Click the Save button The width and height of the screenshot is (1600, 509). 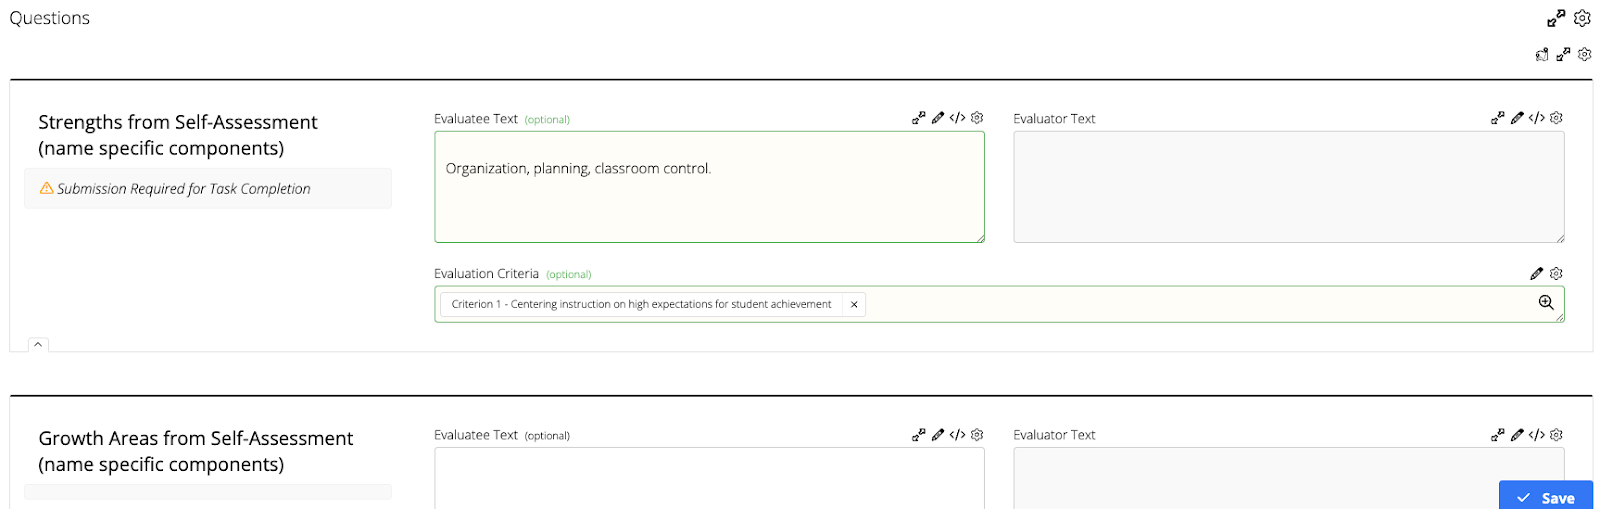1545,497
